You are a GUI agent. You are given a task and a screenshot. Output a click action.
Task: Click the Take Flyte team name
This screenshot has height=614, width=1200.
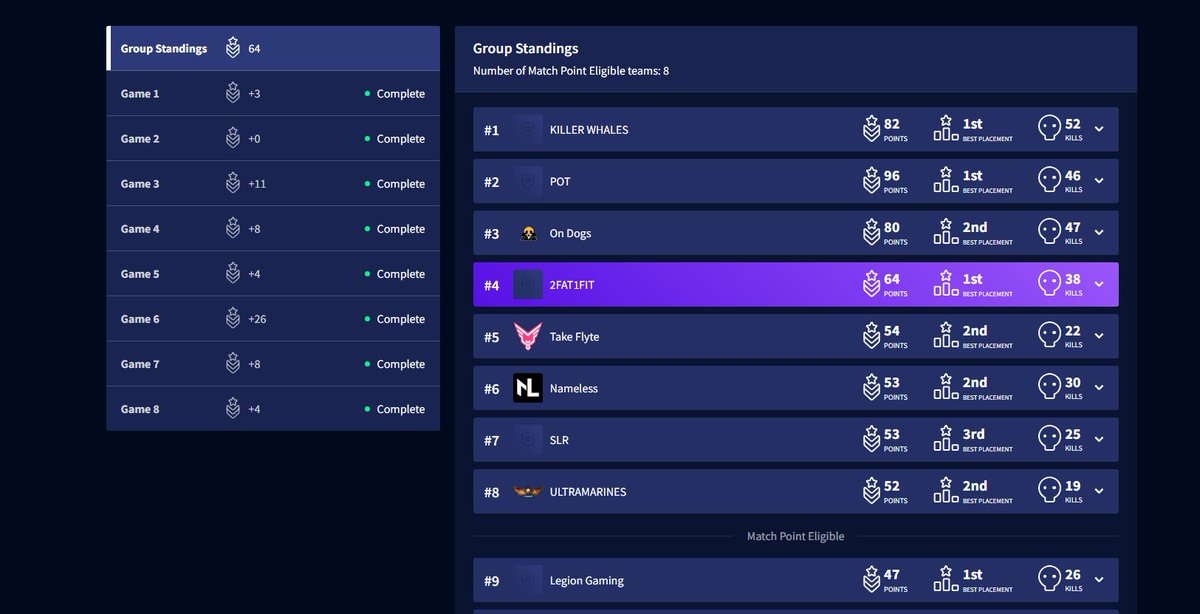tap(574, 337)
